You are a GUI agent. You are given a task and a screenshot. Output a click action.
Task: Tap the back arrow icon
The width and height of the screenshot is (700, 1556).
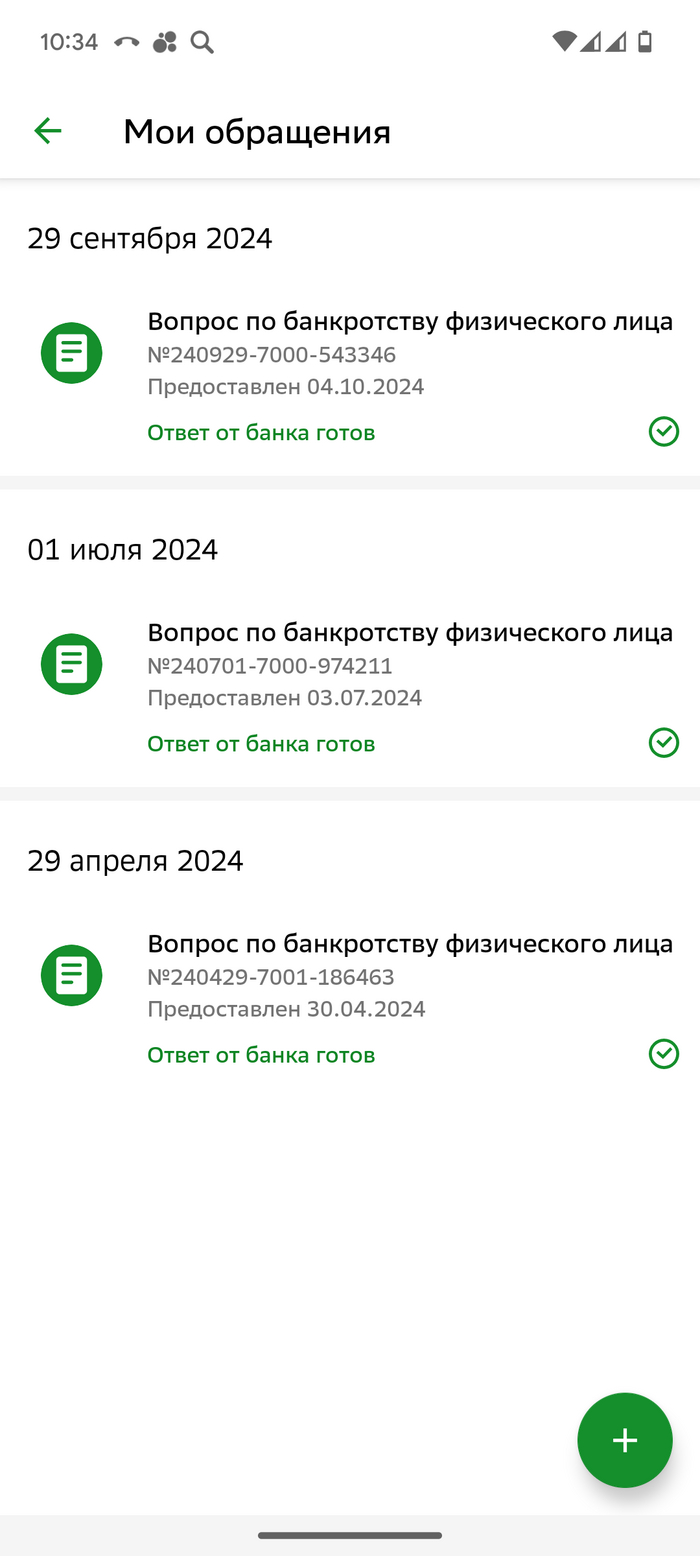48,131
